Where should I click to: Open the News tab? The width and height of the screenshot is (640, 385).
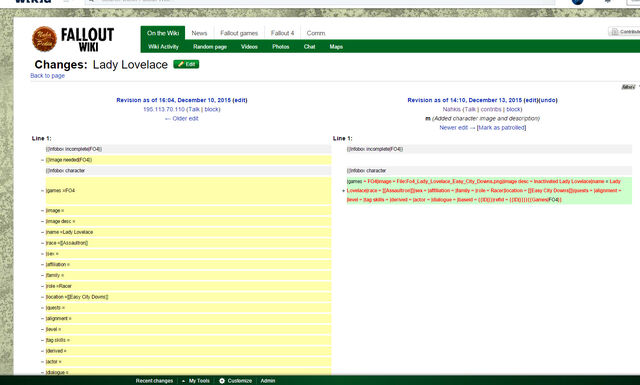pyautogui.click(x=199, y=33)
